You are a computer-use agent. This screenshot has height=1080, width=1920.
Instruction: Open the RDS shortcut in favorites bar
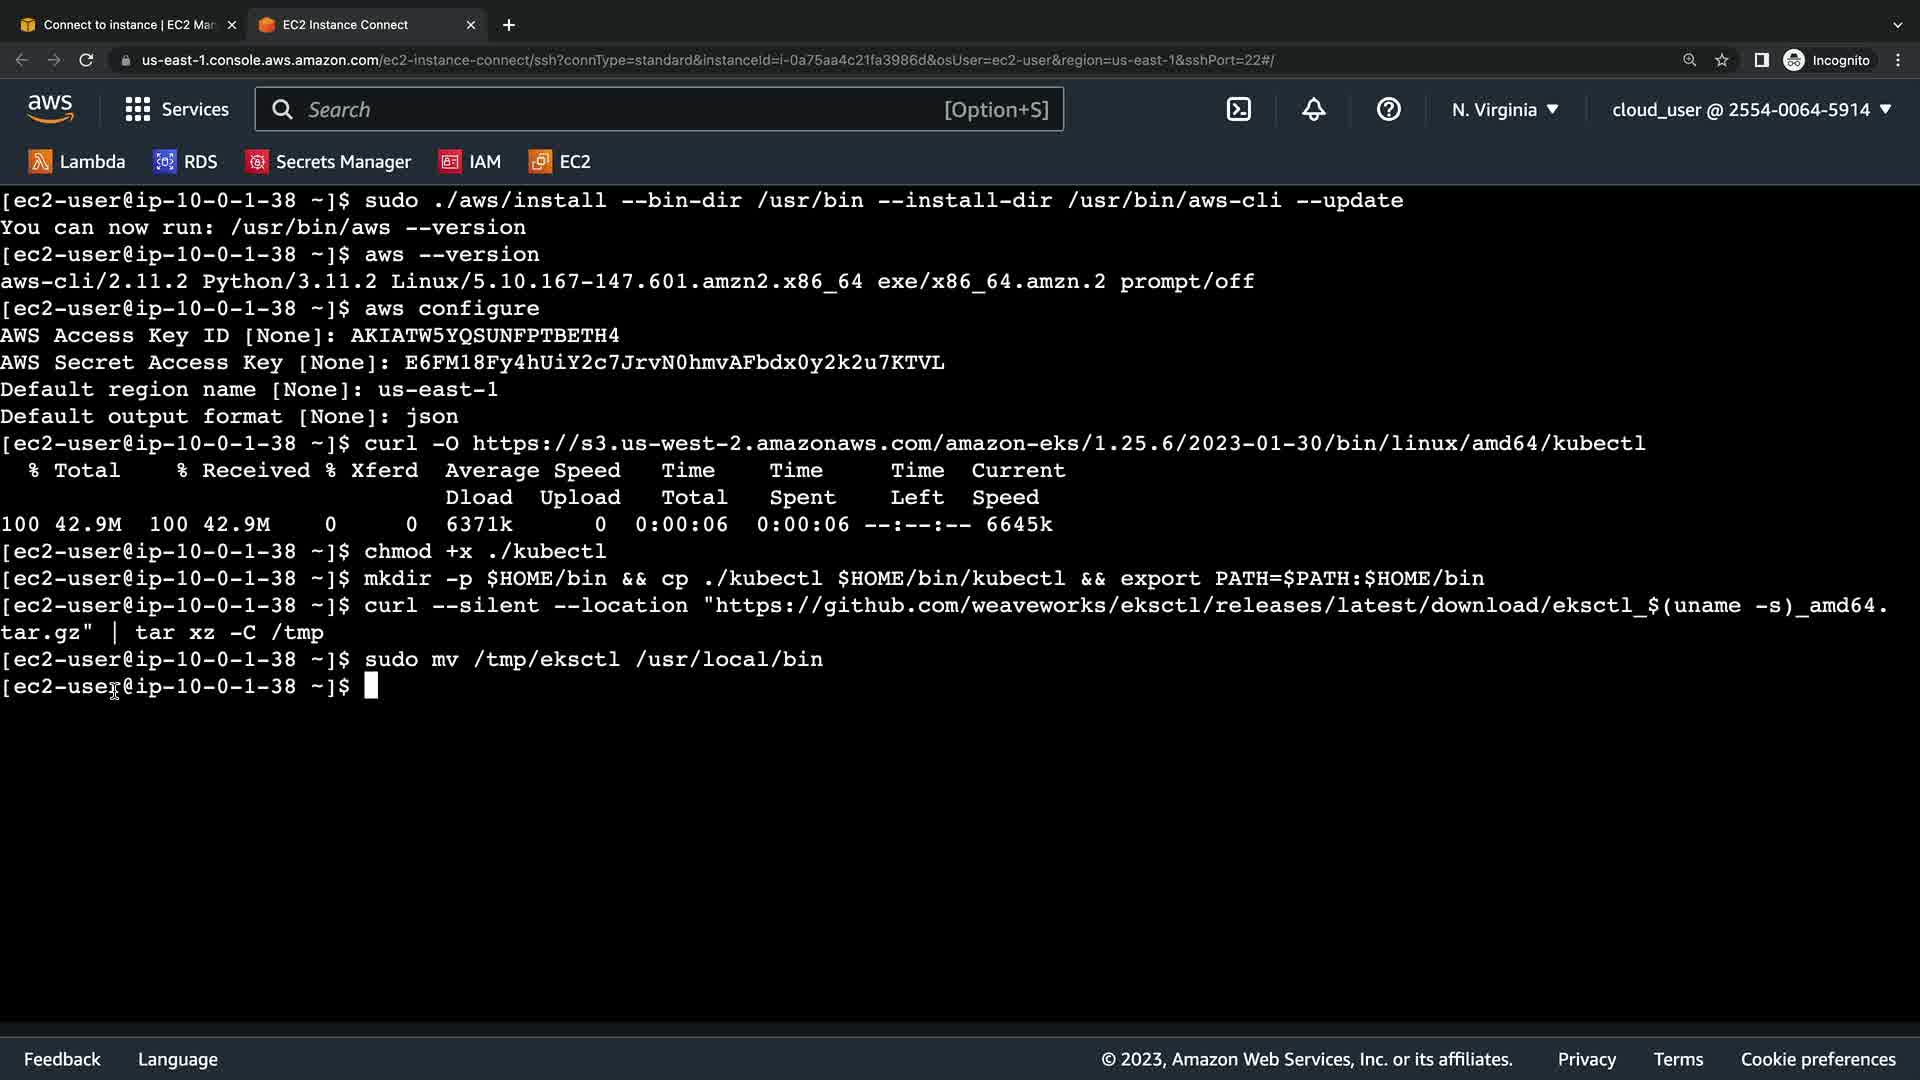(x=185, y=162)
